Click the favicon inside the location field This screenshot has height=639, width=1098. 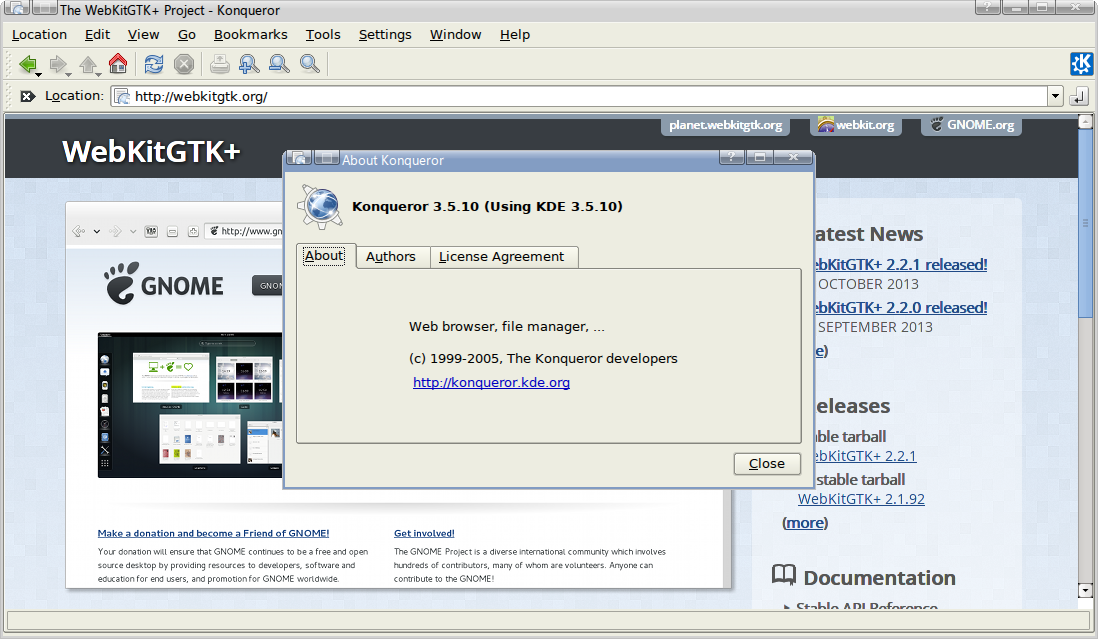click(123, 97)
